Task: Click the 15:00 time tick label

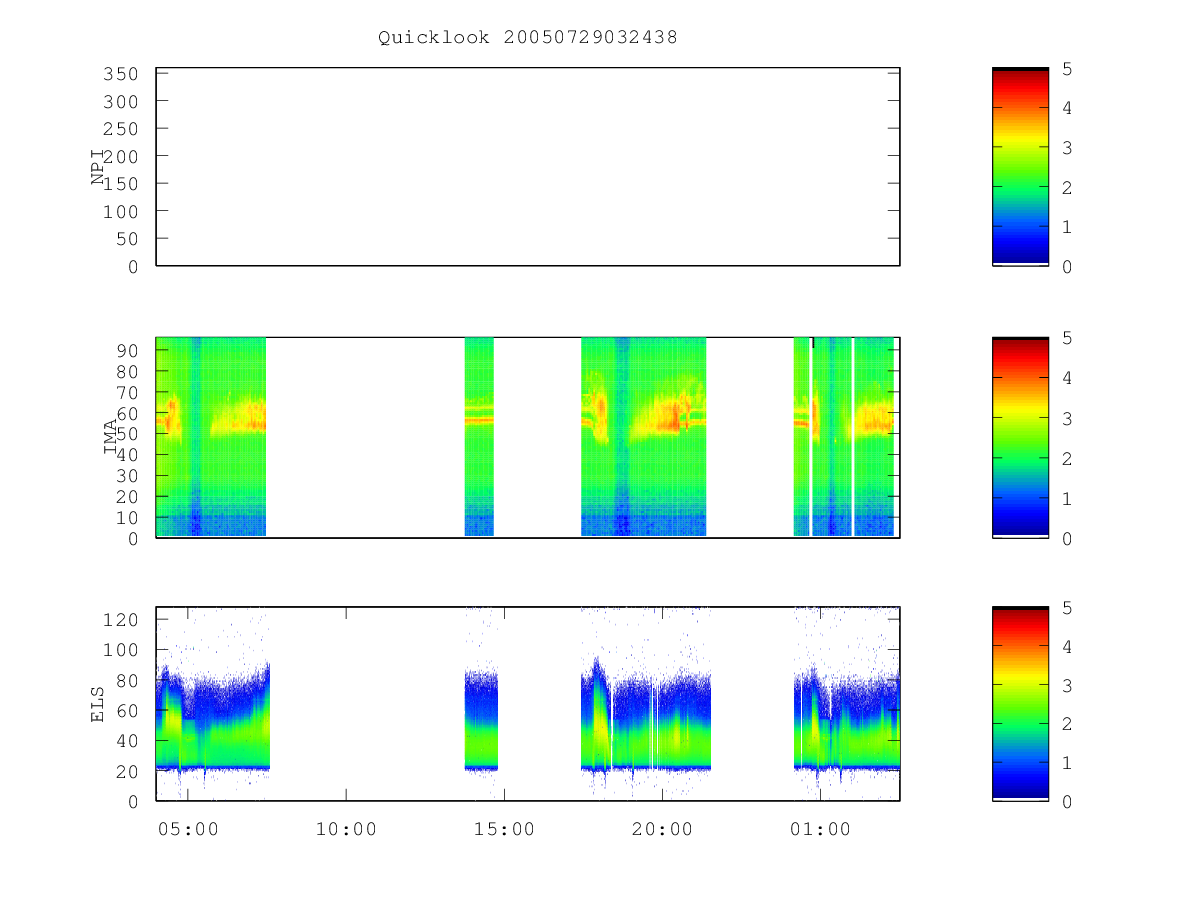Action: [504, 829]
